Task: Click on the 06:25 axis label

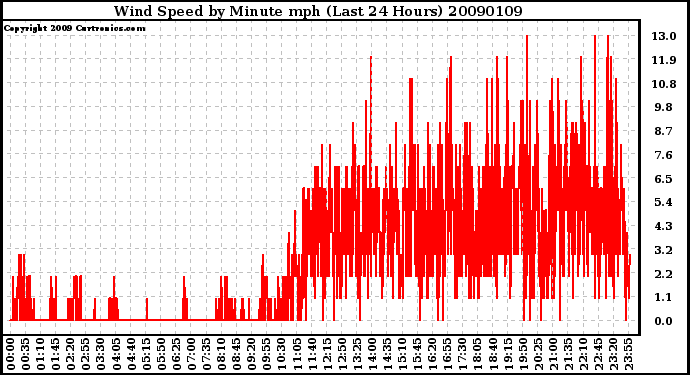Action: coord(176,354)
